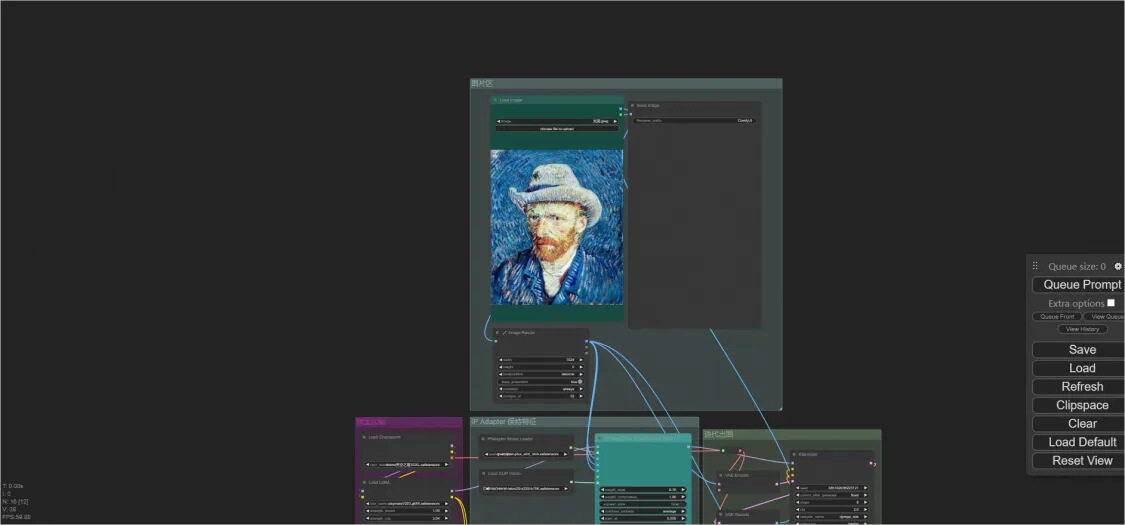Collapse the Load Checkpoint node via its dot
The height and width of the screenshot is (525, 1125).
(x=364, y=437)
